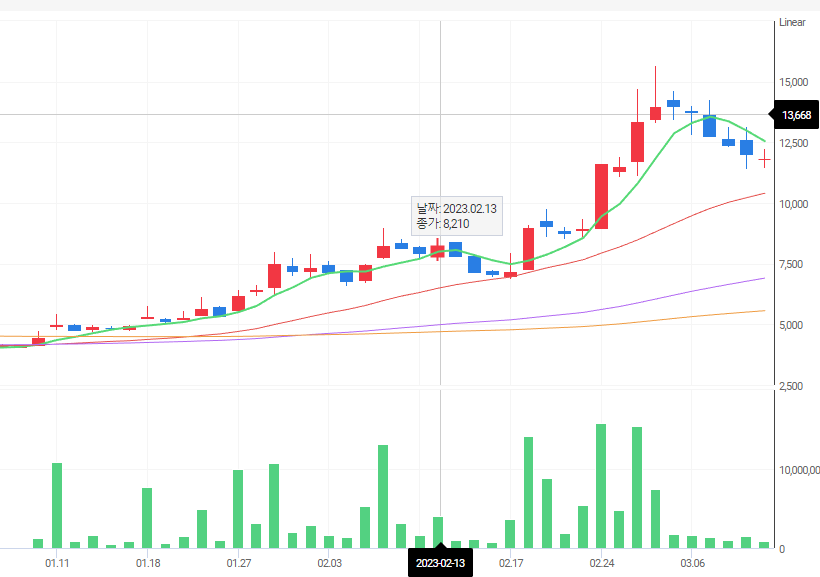
Task: Toggle the Linear price scale label
Action: 792,22
